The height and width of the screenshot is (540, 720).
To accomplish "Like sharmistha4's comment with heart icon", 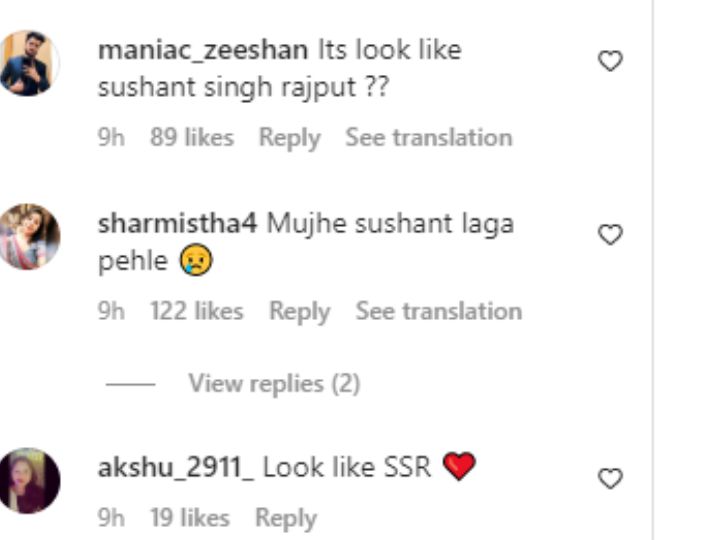I will [610, 235].
